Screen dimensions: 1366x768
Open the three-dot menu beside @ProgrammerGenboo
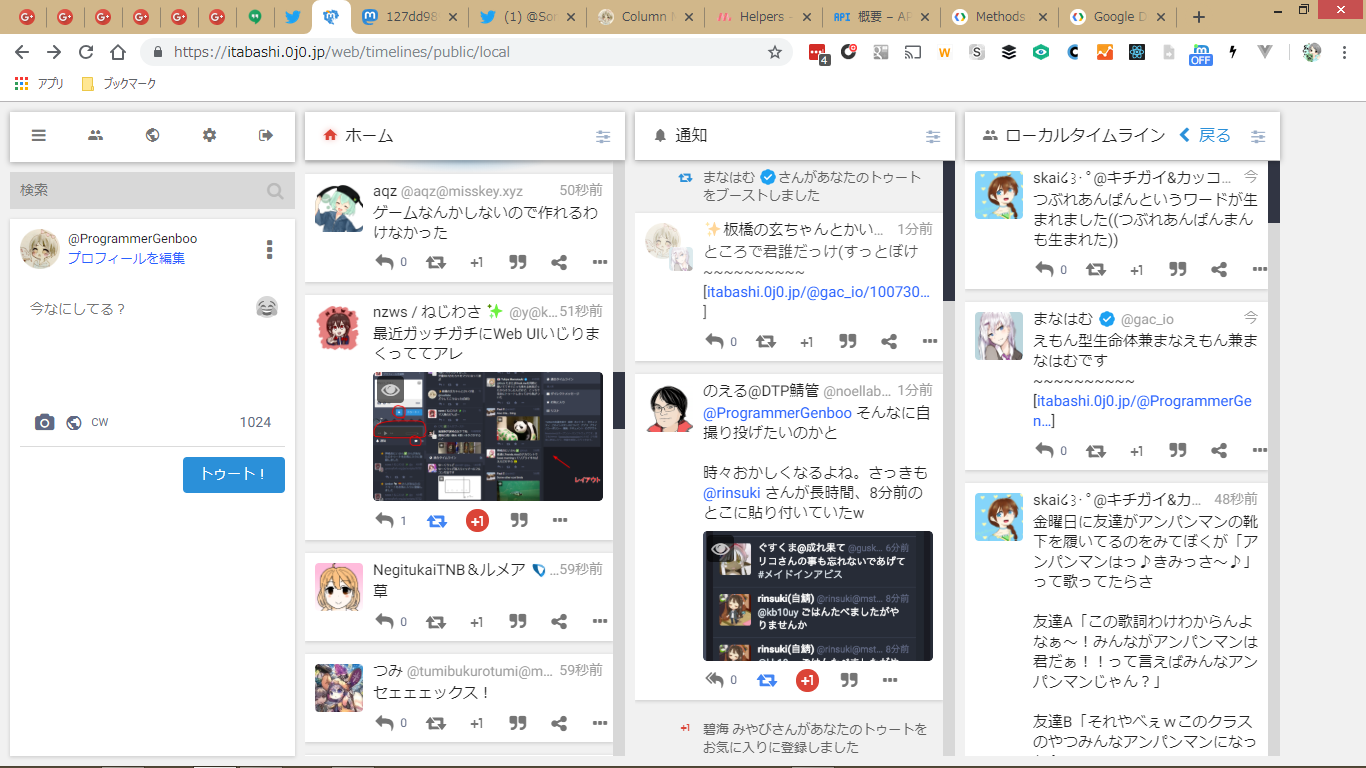click(269, 250)
